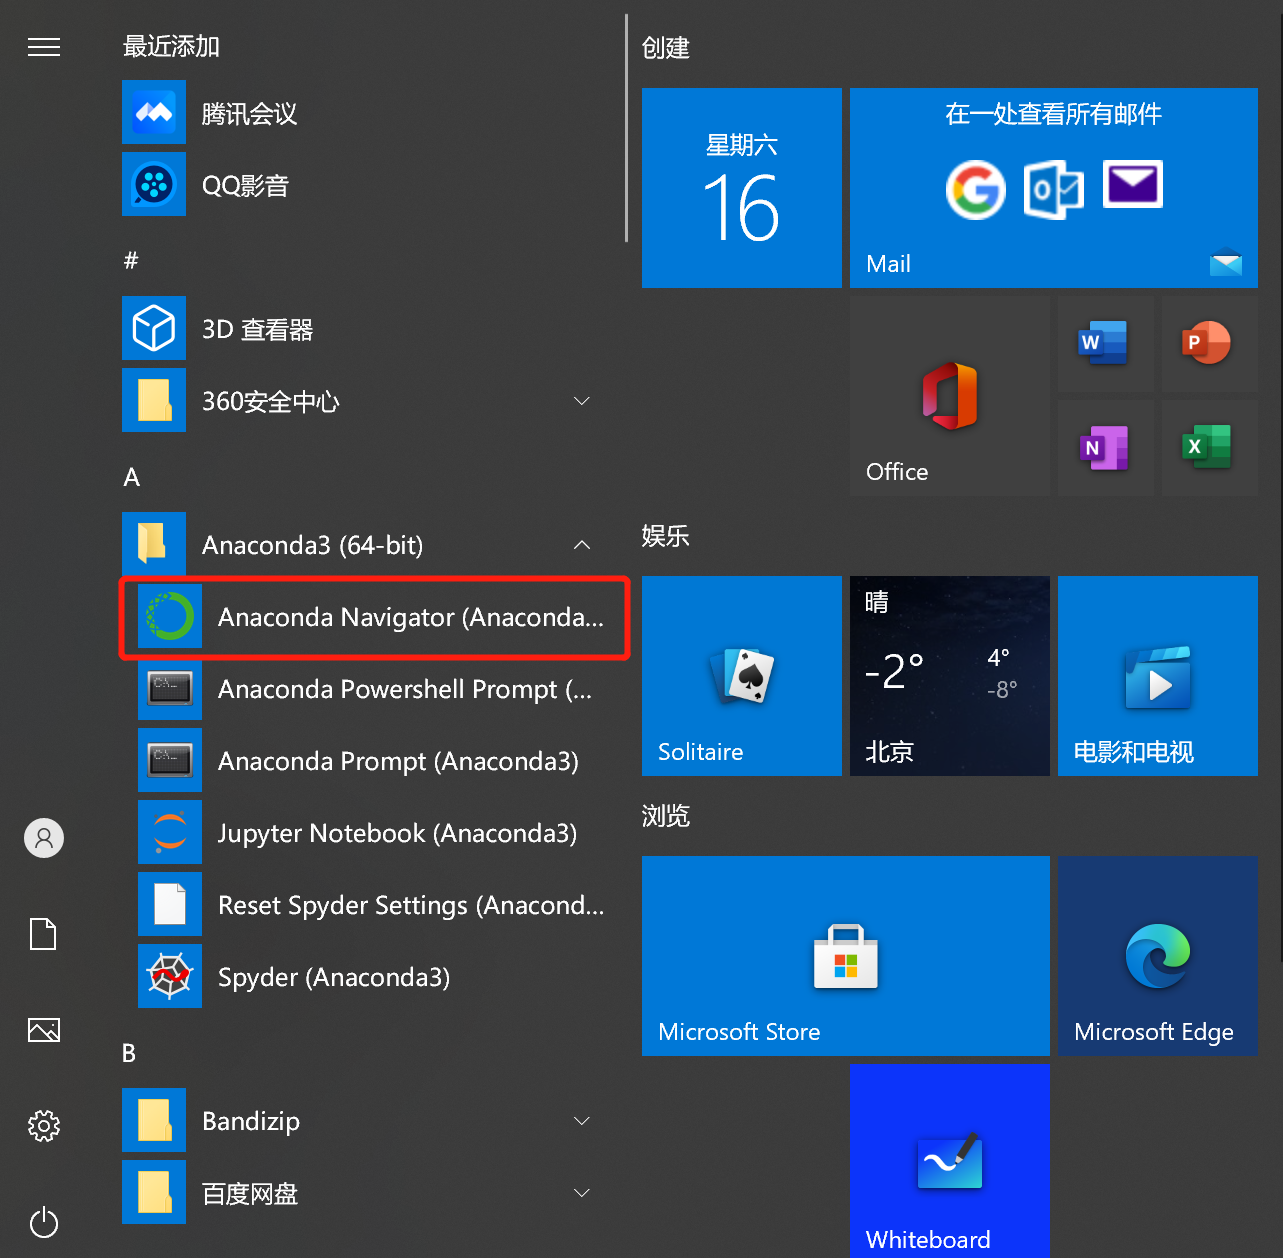Image resolution: width=1283 pixels, height=1258 pixels.
Task: Click the A letter group header
Action: tap(131, 477)
